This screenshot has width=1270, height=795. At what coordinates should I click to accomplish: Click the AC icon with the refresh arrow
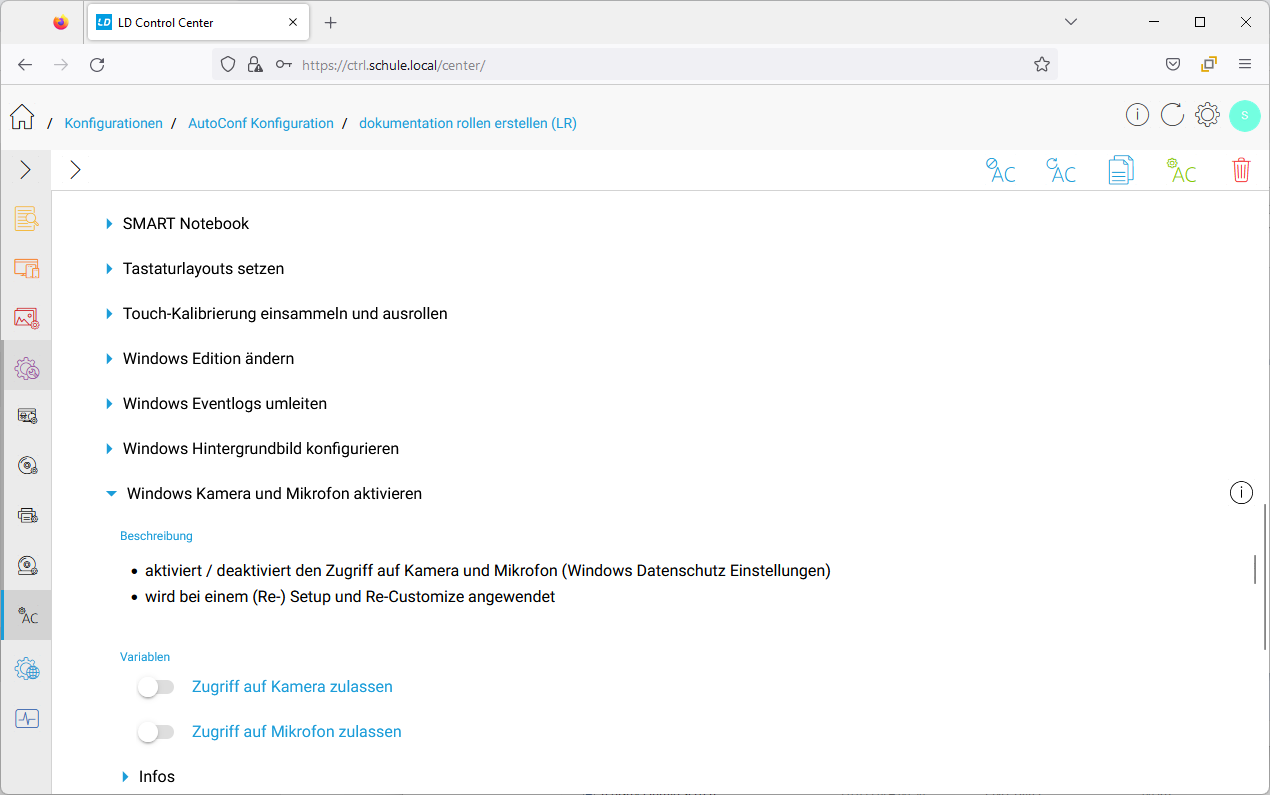coord(1060,170)
